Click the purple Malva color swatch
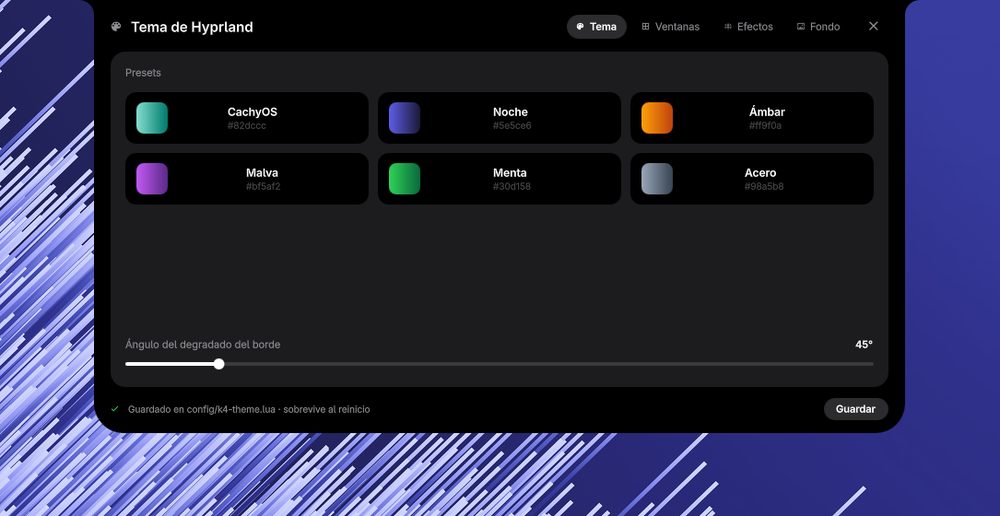 [152, 179]
